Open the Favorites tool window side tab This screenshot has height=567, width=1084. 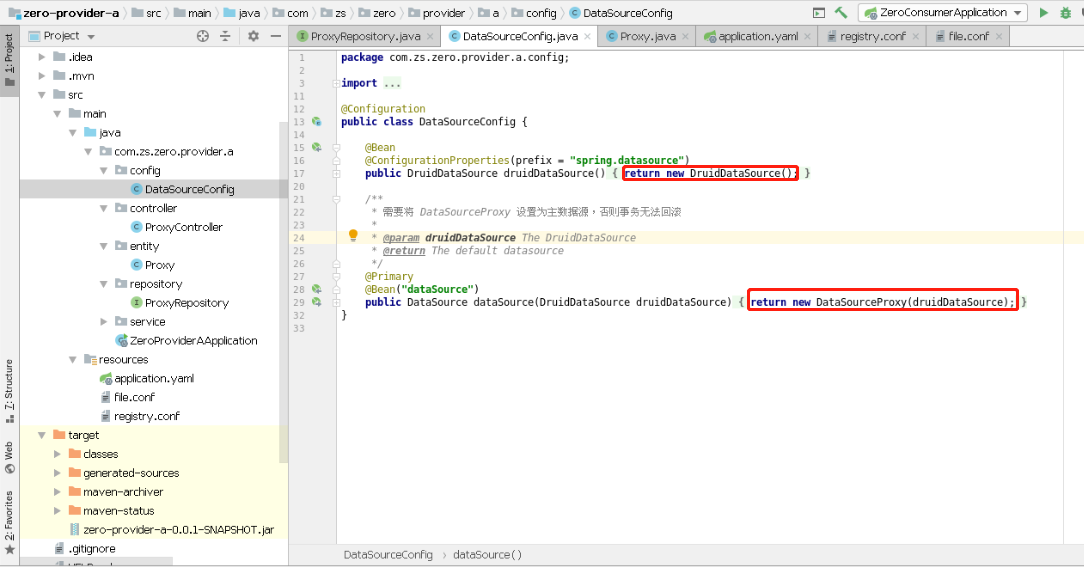coord(9,522)
